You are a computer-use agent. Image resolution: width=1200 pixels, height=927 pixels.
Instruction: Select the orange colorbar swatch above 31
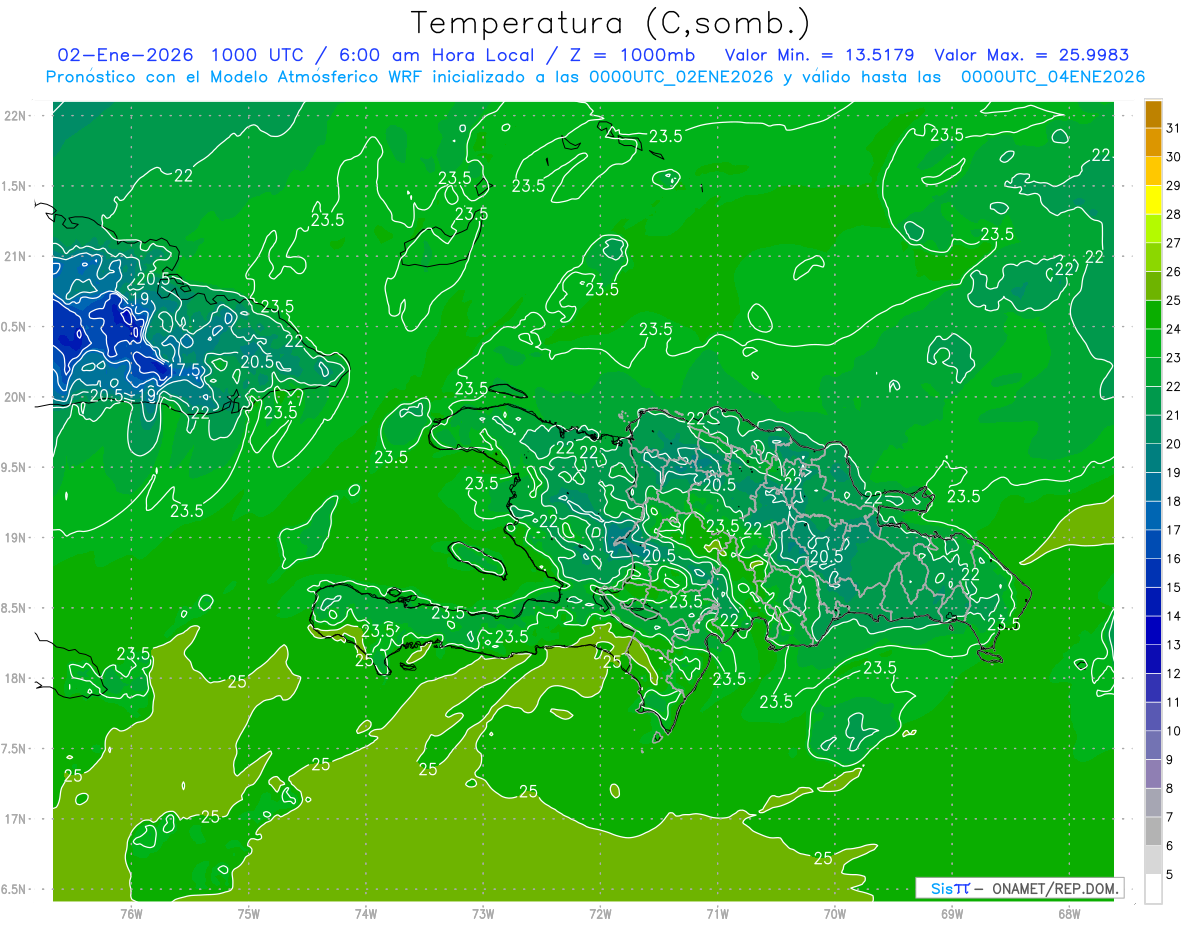[x=1153, y=114]
